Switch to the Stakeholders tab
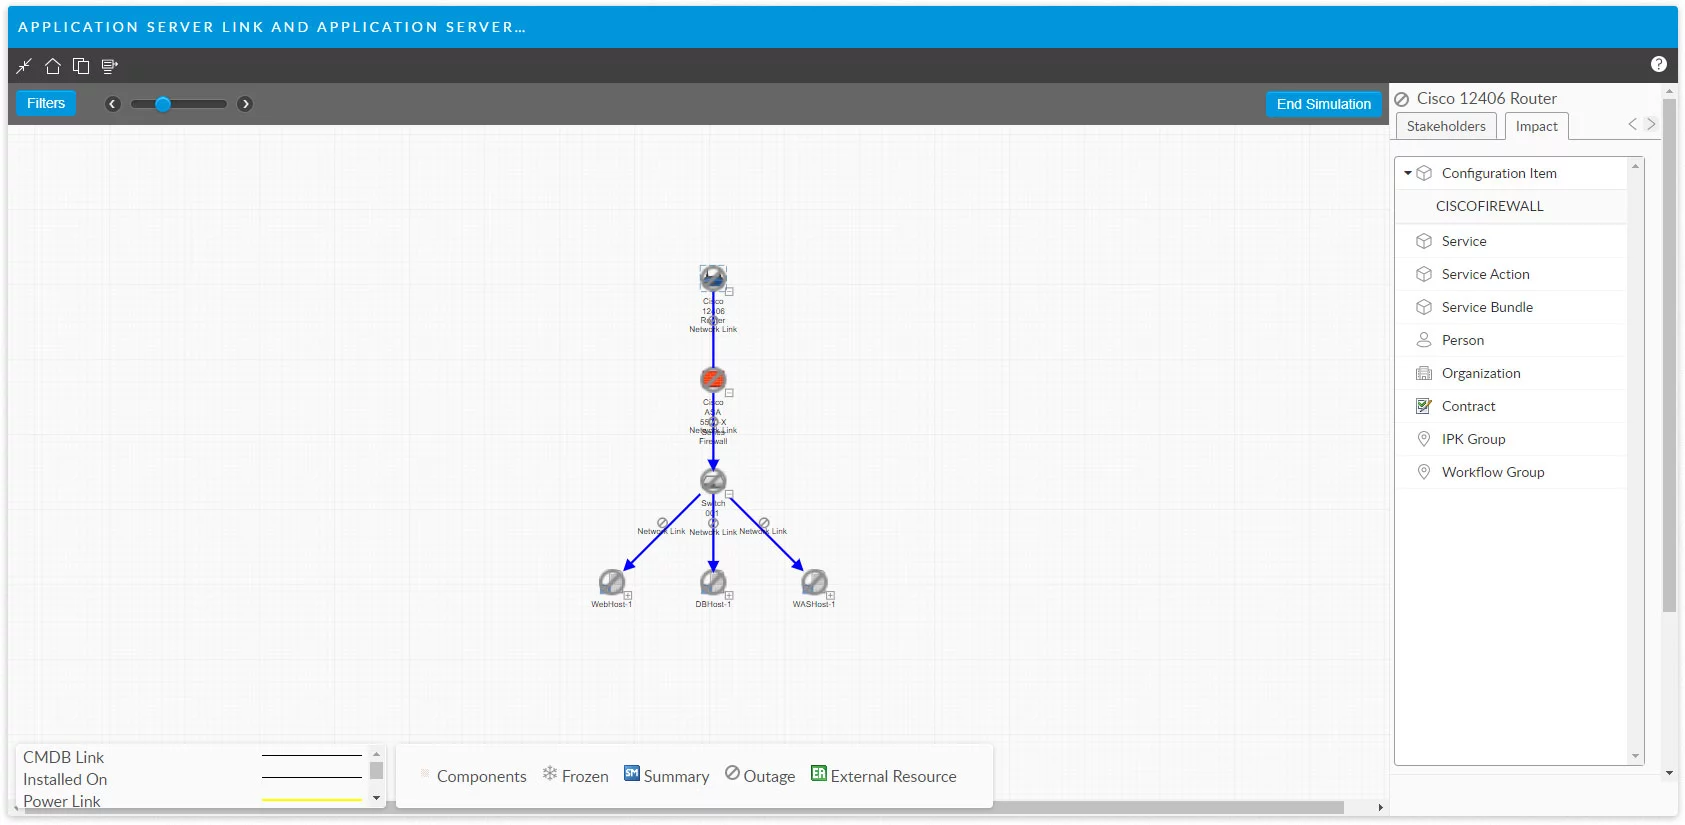This screenshot has height=825, width=1685. (x=1446, y=126)
